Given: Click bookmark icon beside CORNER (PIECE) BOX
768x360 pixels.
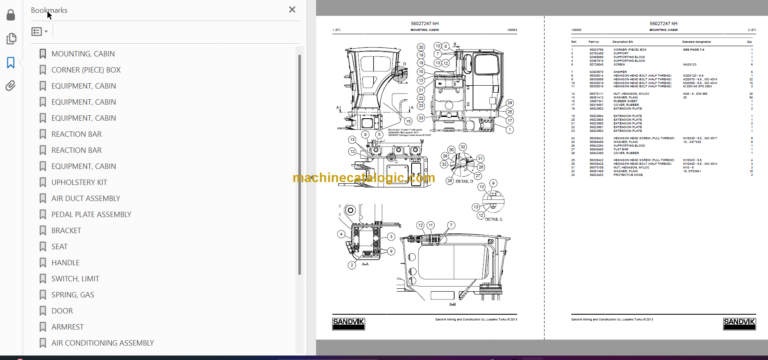Looking at the screenshot, I should (43, 70).
